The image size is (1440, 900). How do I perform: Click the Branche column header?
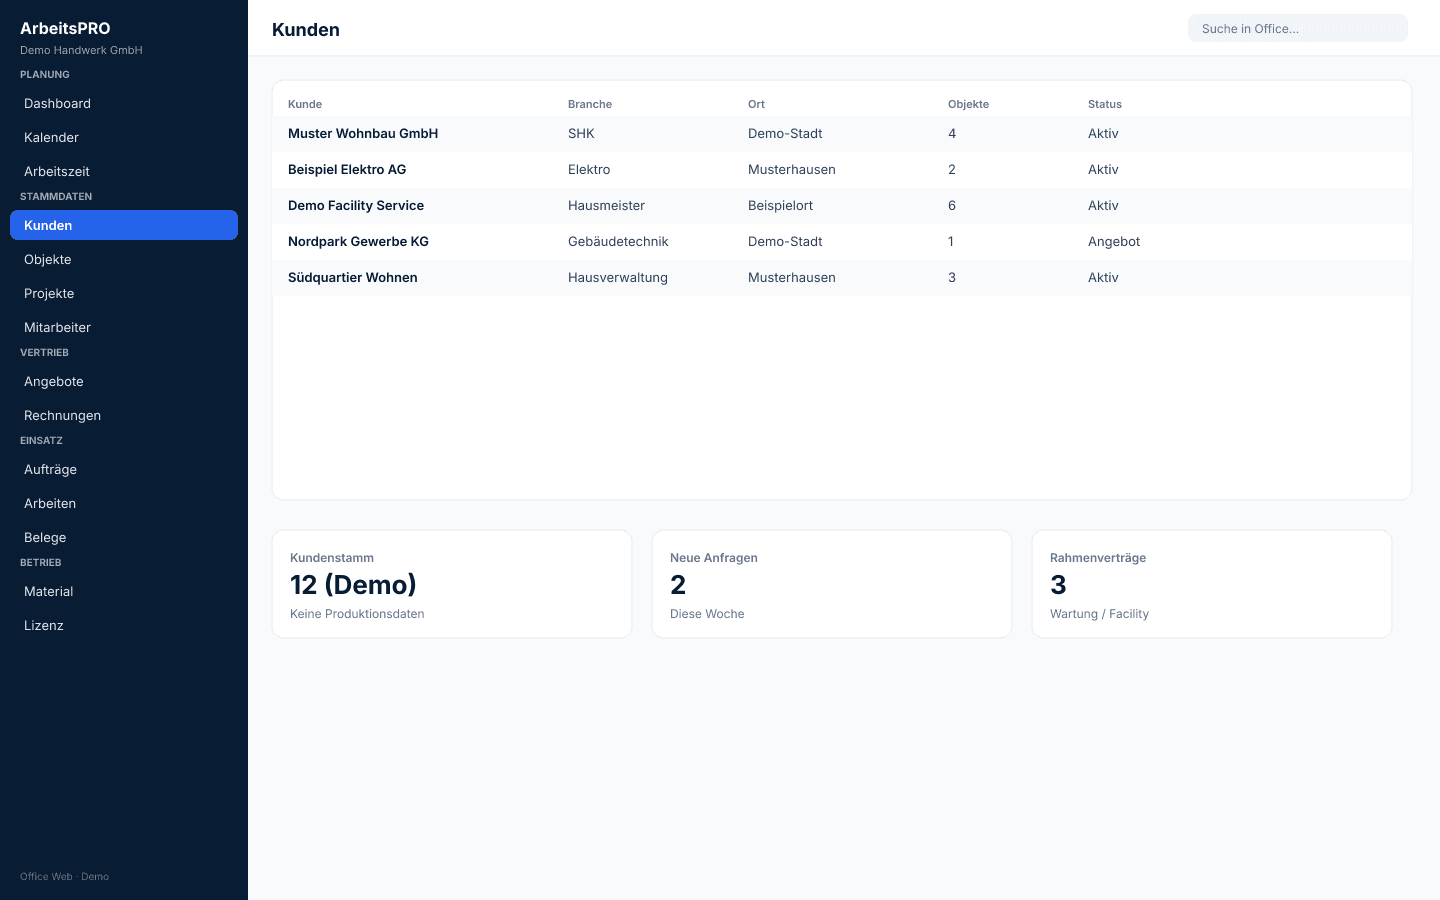590,104
